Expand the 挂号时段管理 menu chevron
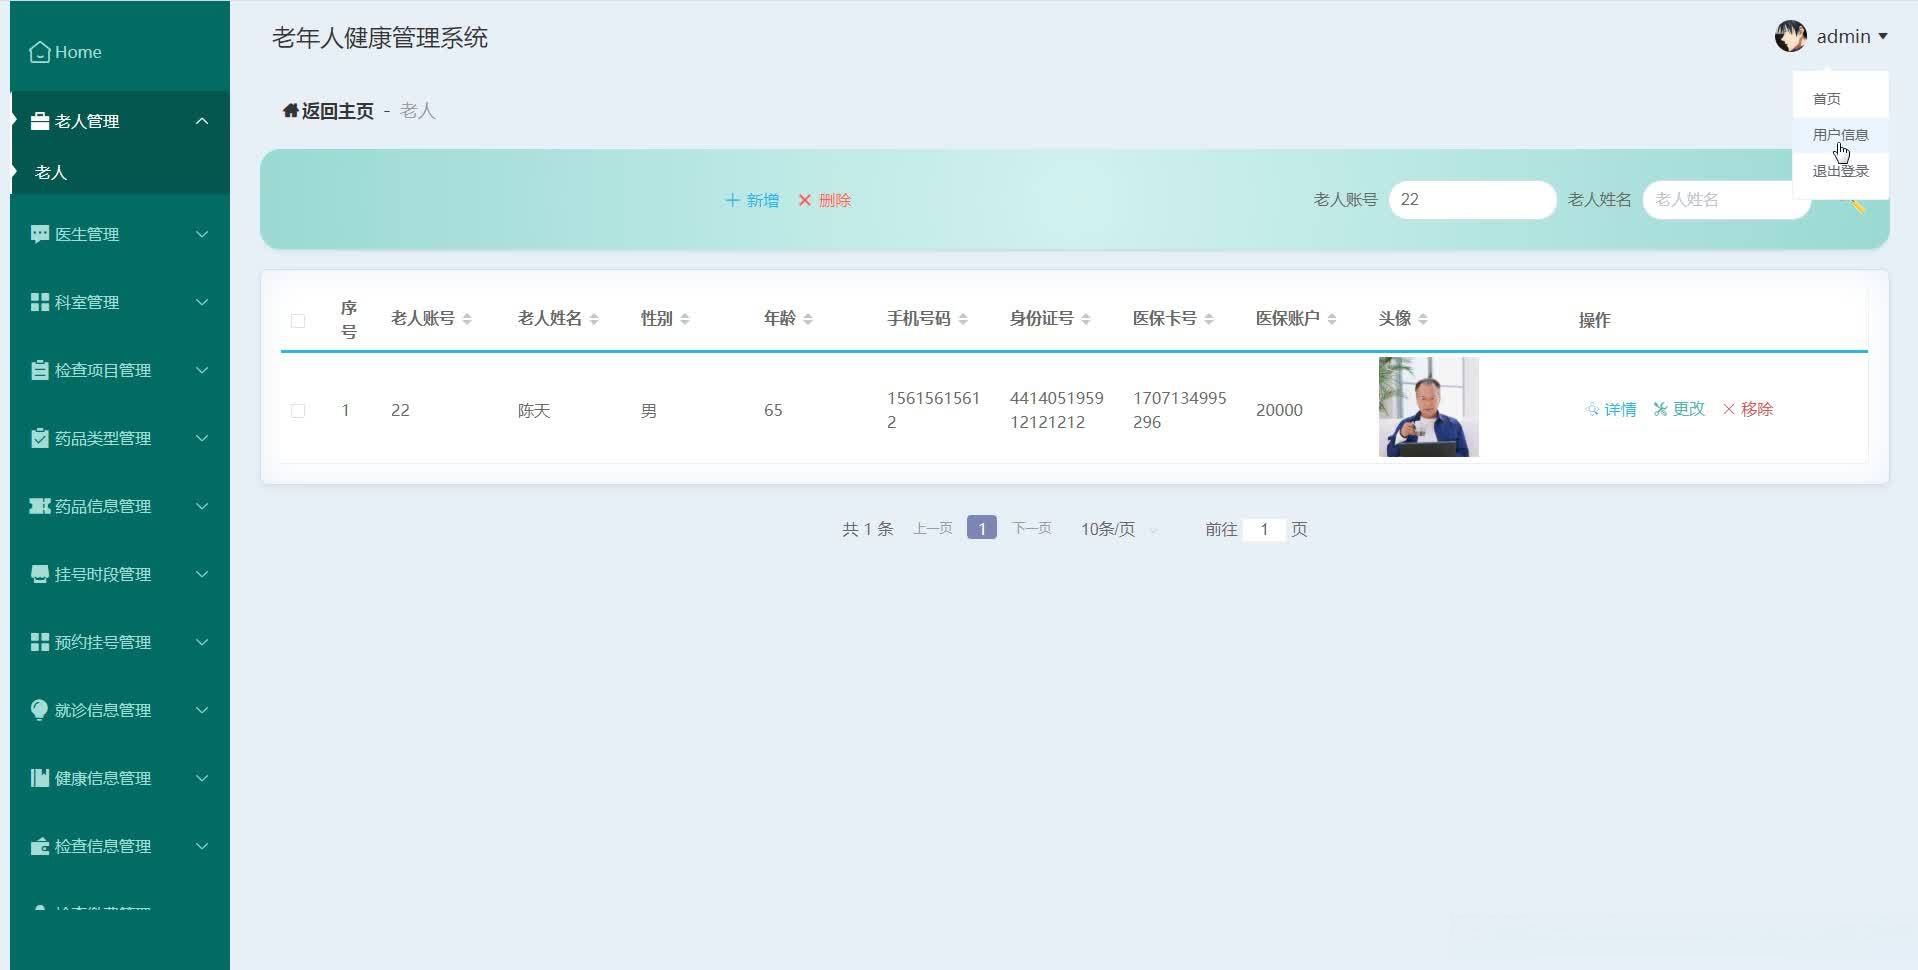Image resolution: width=1918 pixels, height=970 pixels. pyautogui.click(x=202, y=574)
